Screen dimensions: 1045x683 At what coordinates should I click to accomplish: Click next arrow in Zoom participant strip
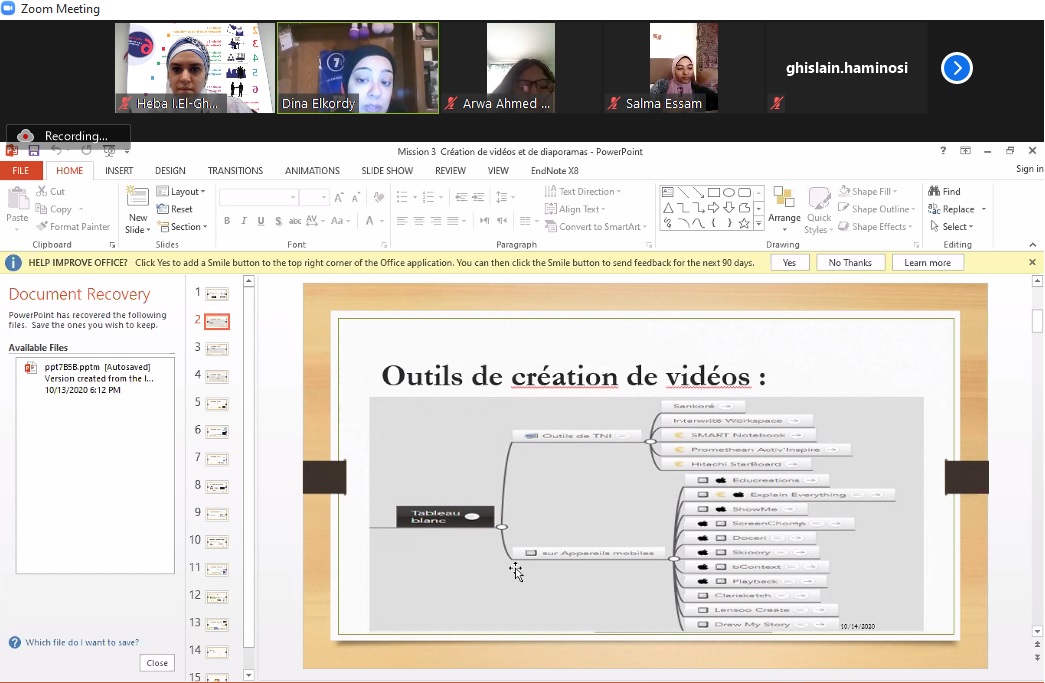click(x=957, y=68)
